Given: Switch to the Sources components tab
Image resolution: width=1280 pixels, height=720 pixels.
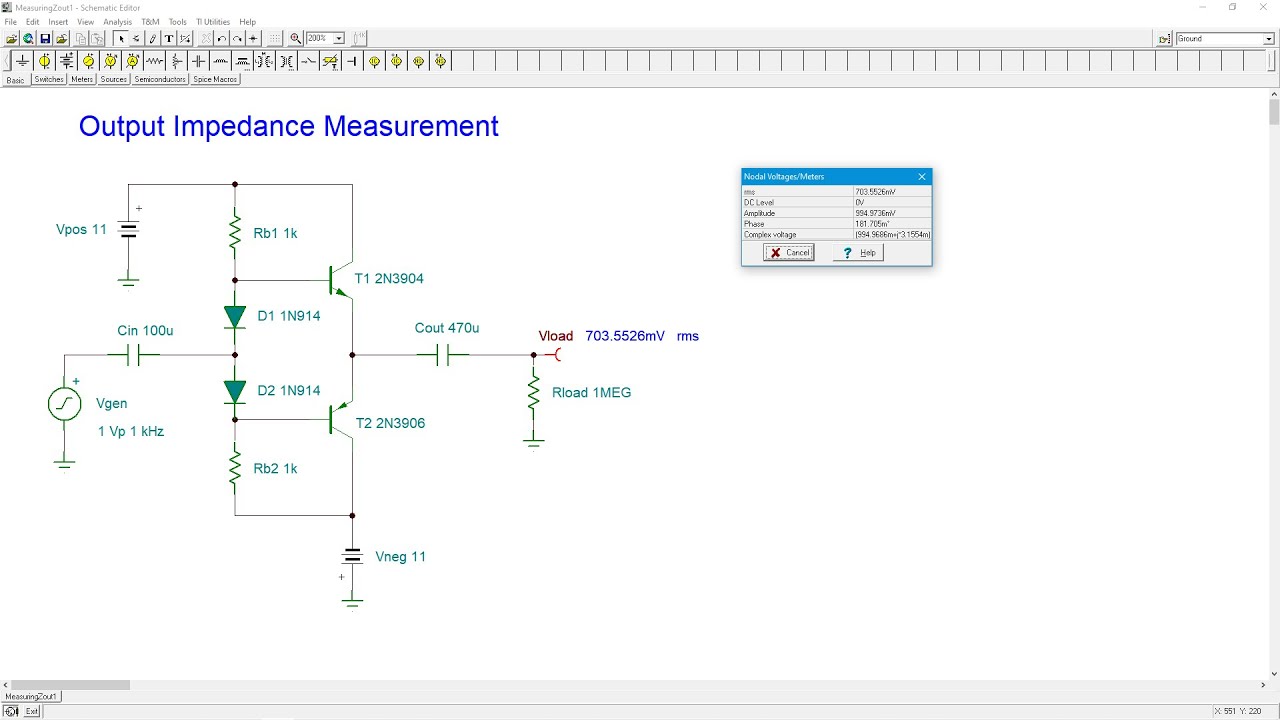Looking at the screenshot, I should [x=113, y=79].
